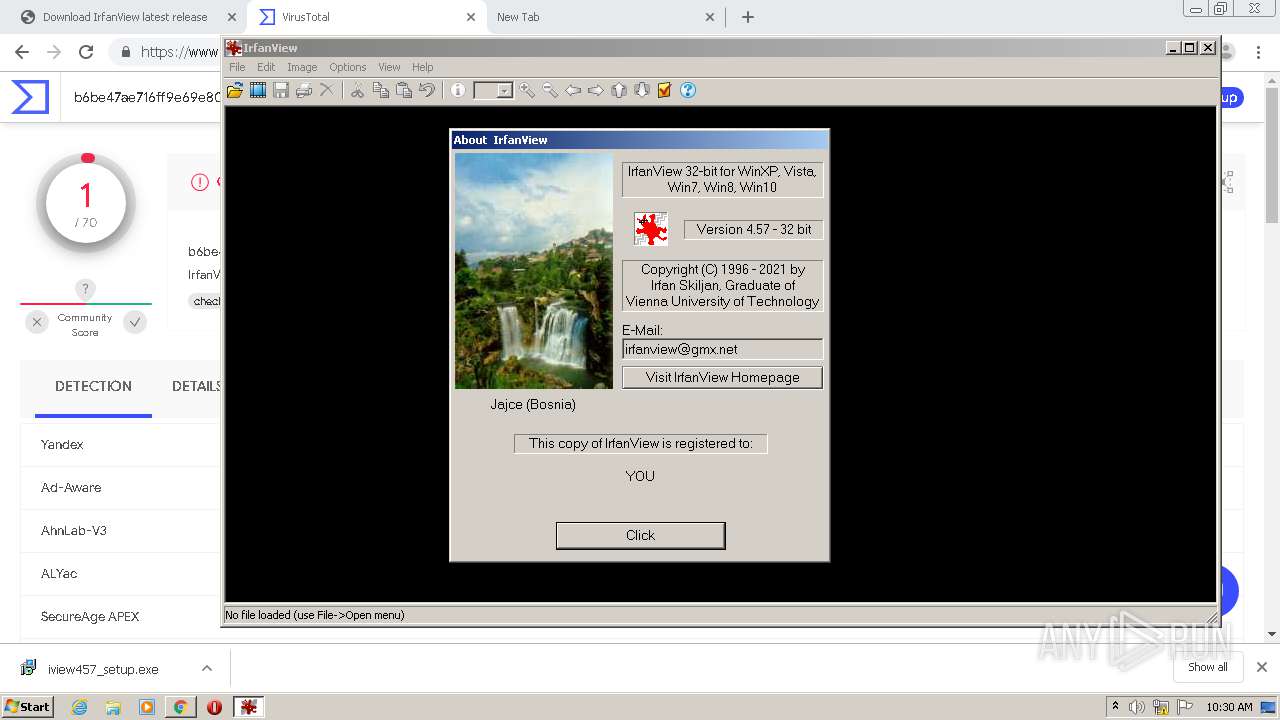Select the DETECTION tab on VirusTotal
Screen dimensions: 1280x720
93,386
